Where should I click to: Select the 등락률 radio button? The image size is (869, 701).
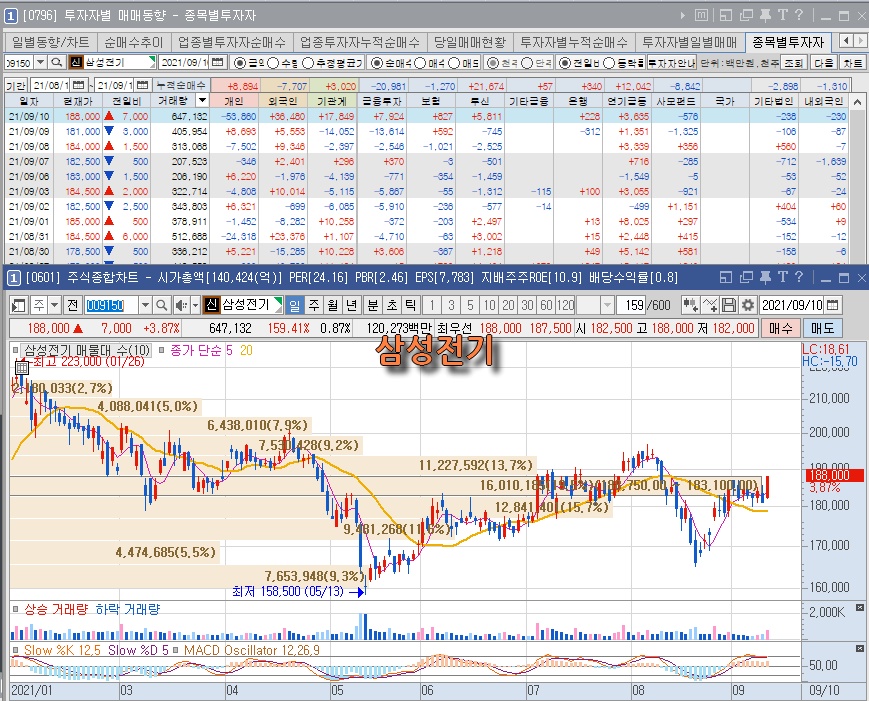609,63
